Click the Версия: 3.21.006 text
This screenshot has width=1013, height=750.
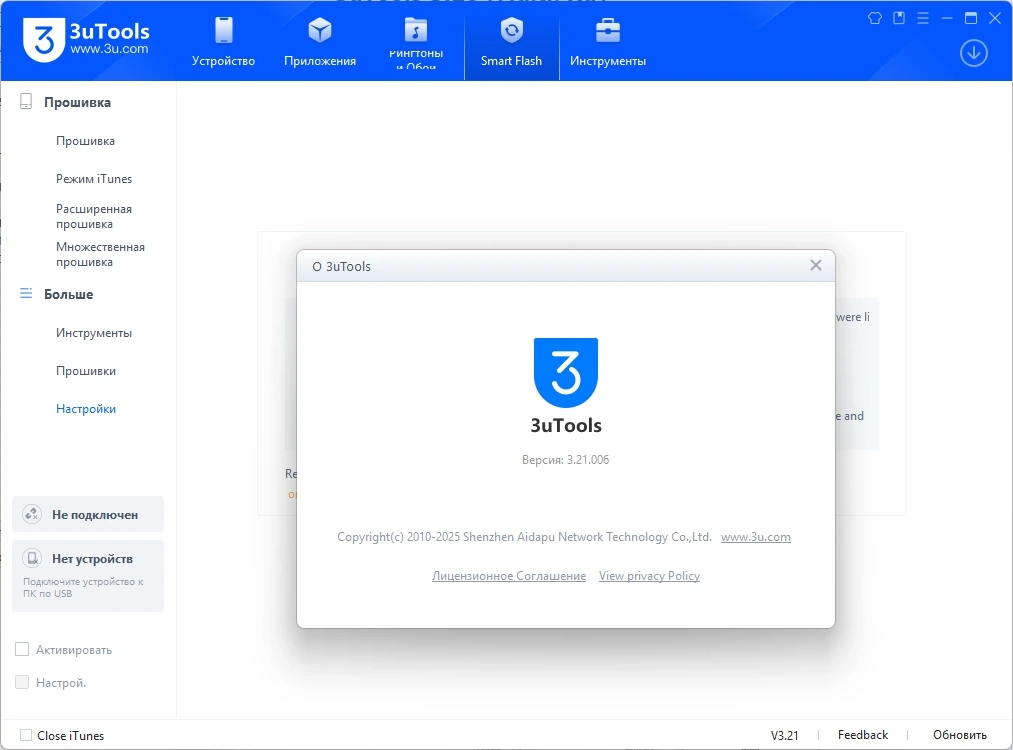click(x=565, y=459)
